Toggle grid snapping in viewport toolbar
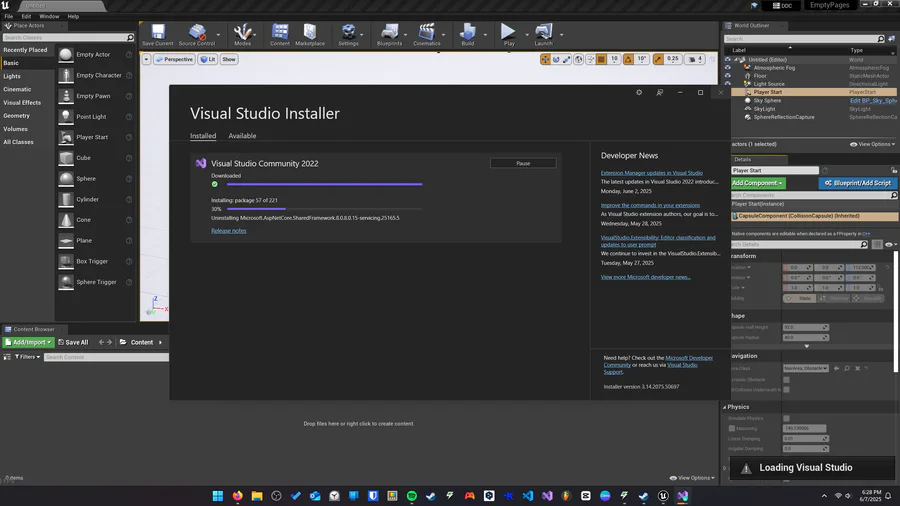This screenshot has height=506, width=900. pyautogui.click(x=601, y=59)
